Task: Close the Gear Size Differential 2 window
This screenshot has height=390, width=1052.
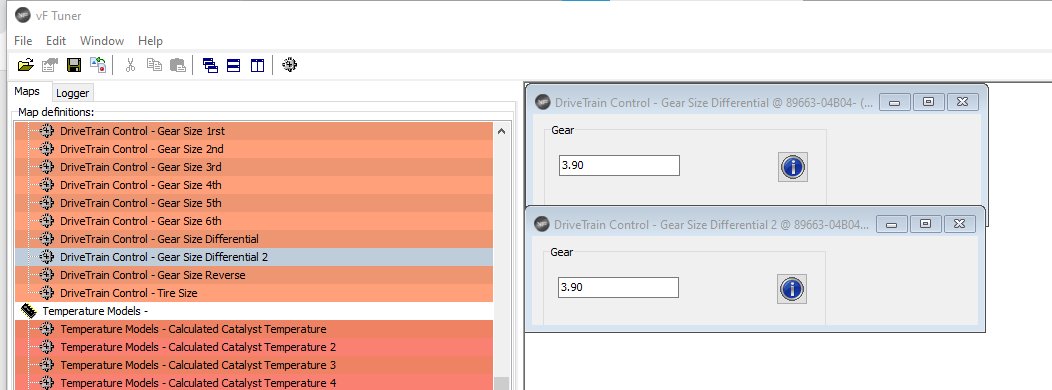Action: coord(959,224)
